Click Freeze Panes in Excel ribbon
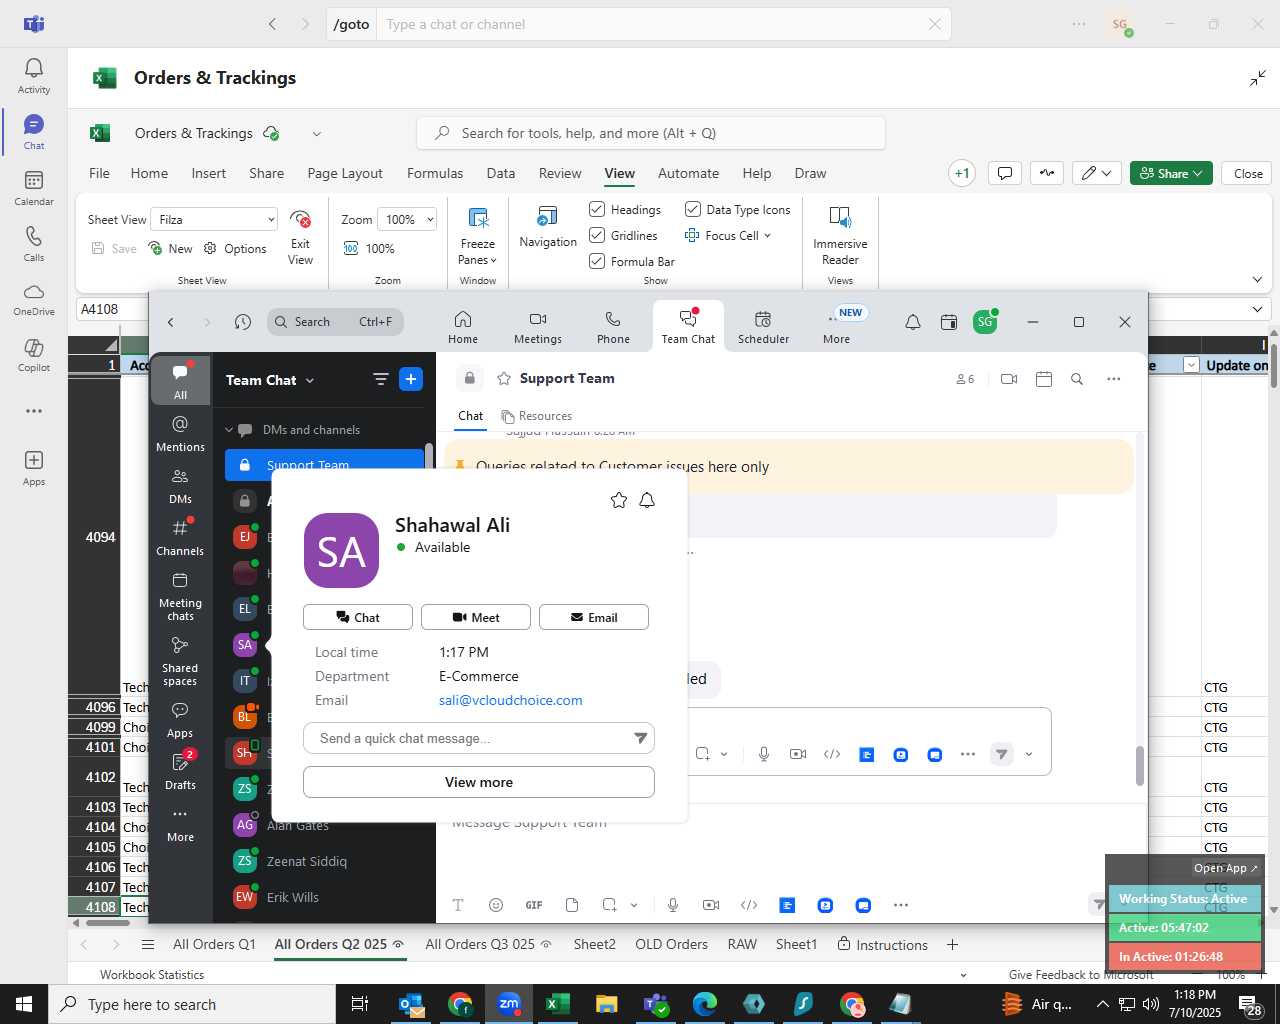This screenshot has height=1024, width=1280. point(478,236)
